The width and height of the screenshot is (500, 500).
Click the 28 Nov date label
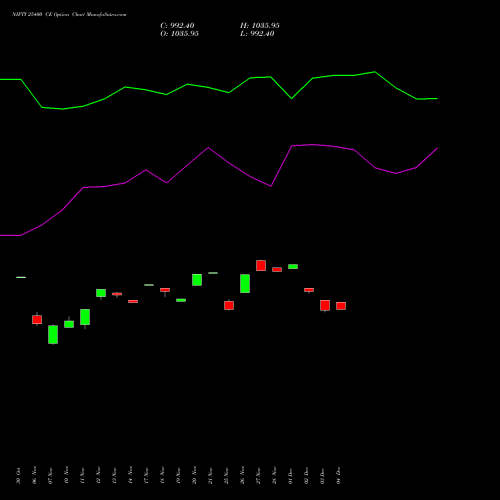(274, 476)
